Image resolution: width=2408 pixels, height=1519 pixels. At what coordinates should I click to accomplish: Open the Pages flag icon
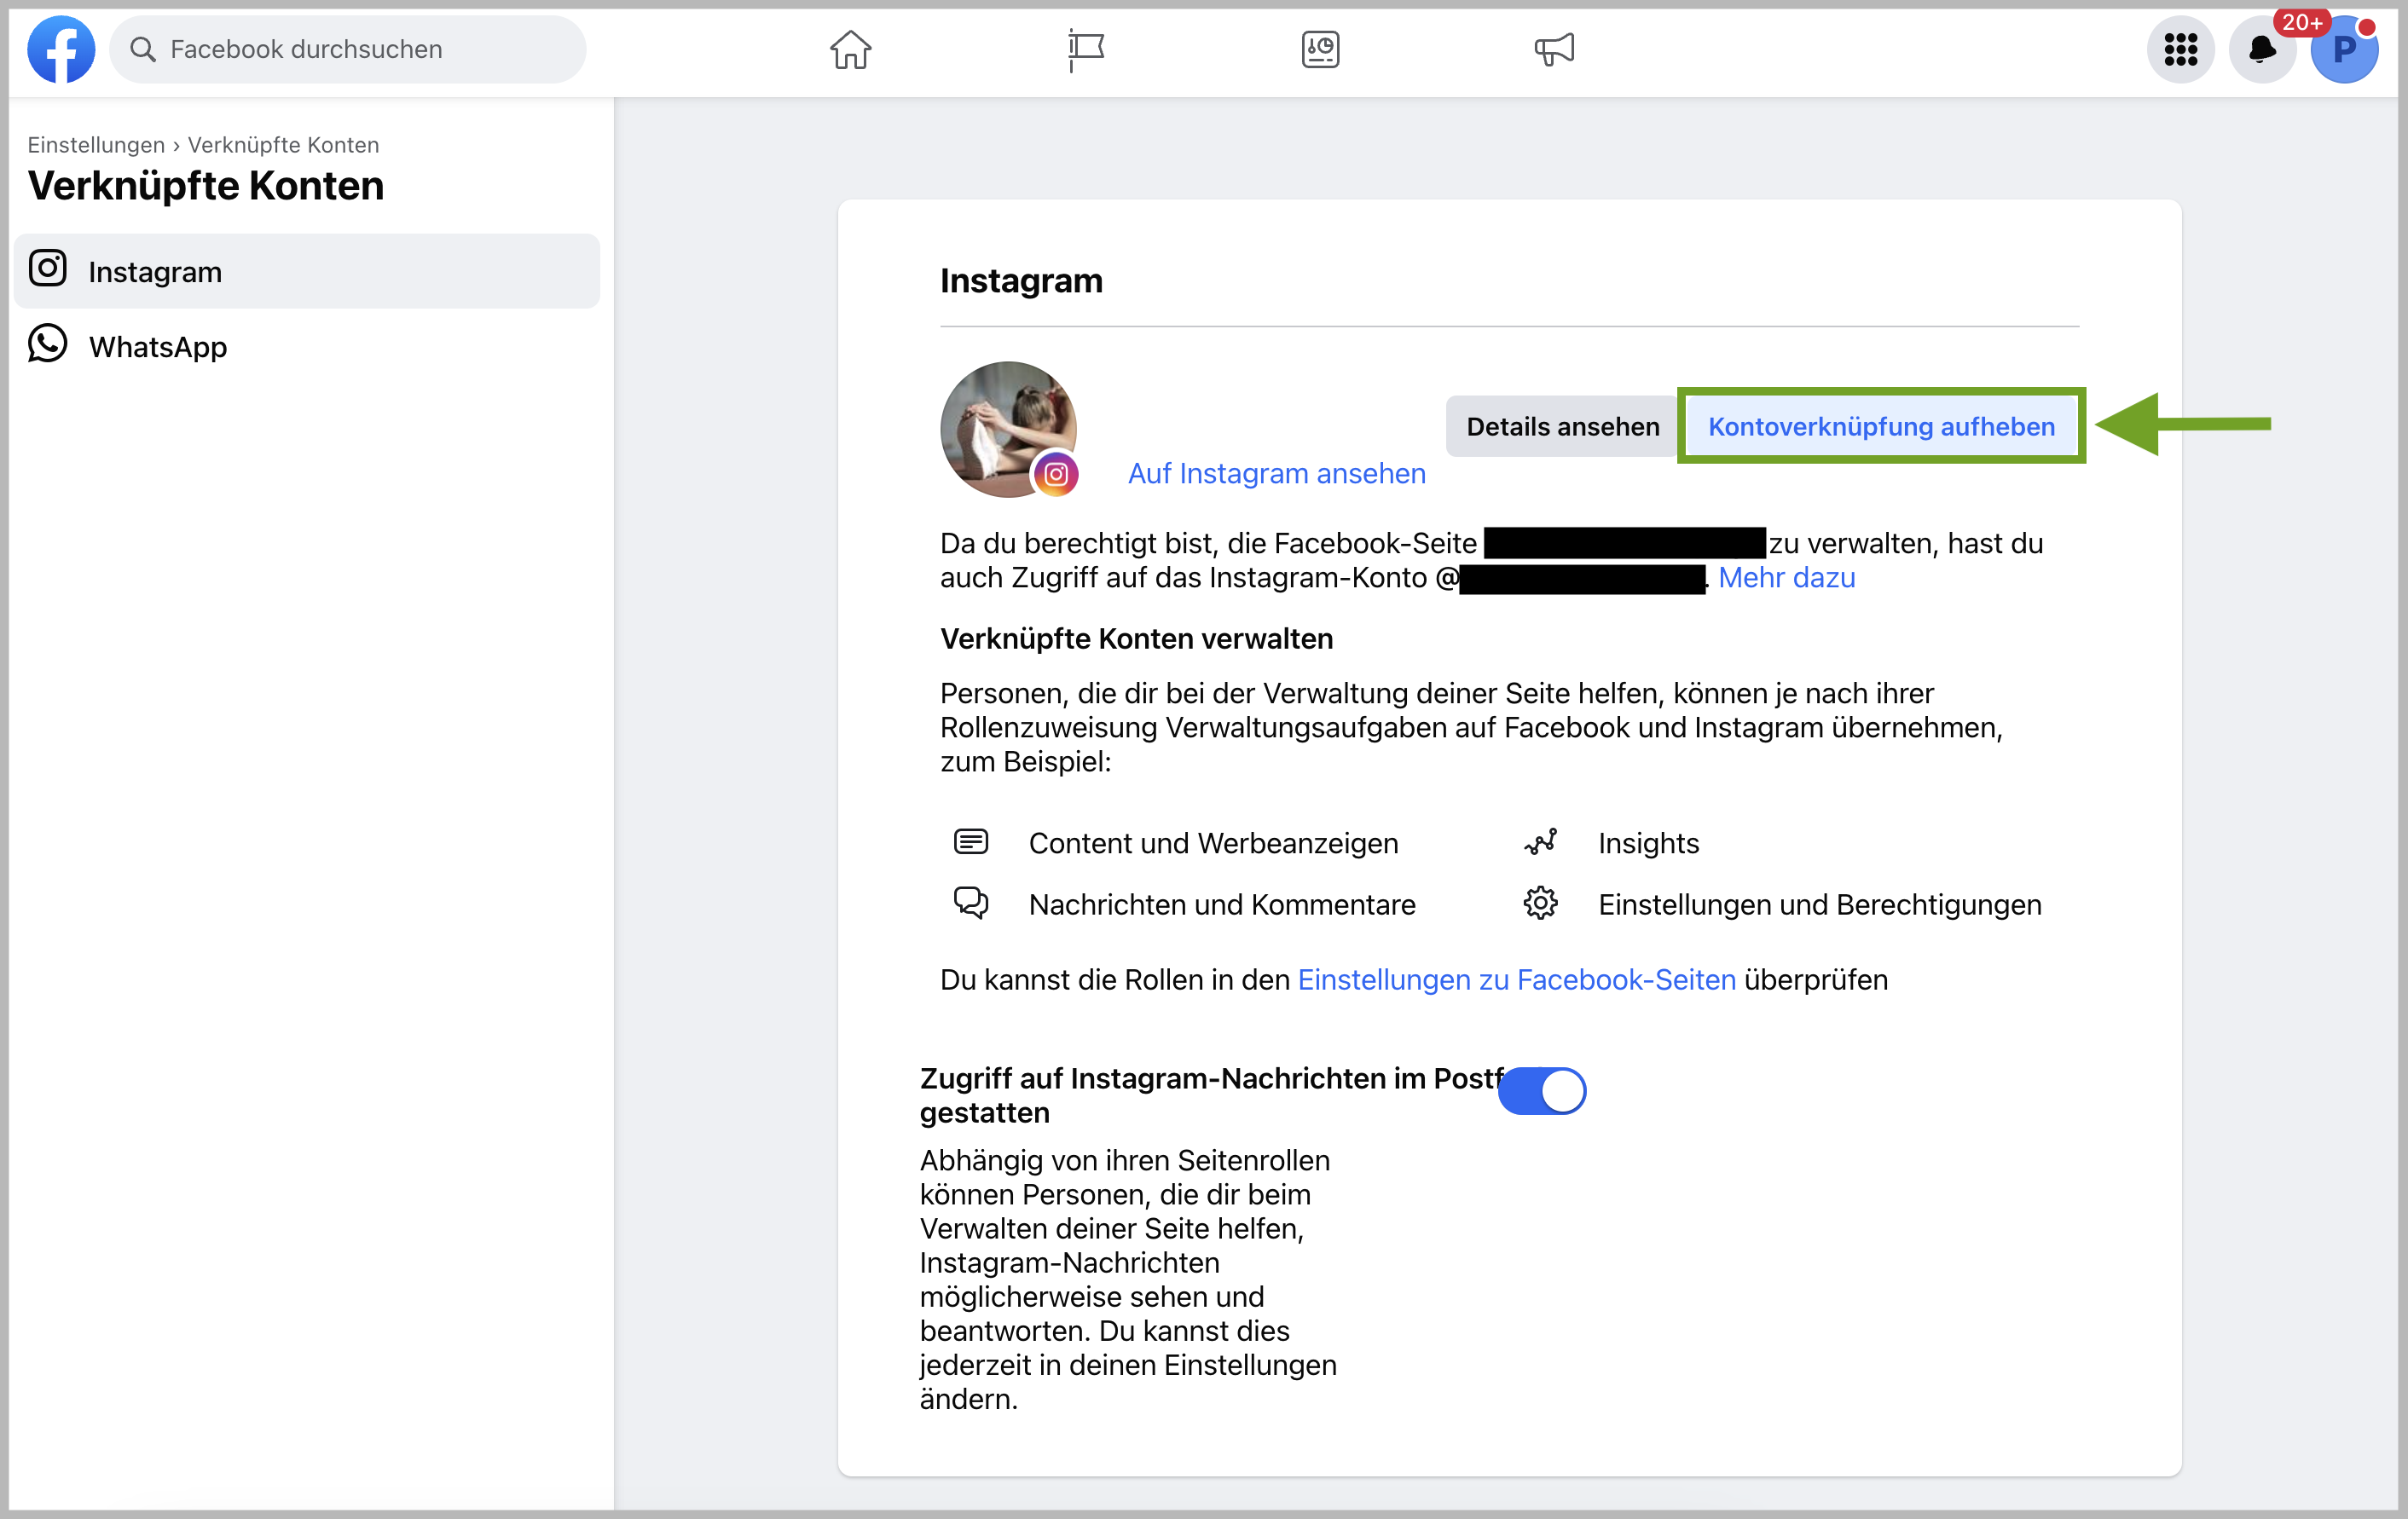(1086, 49)
